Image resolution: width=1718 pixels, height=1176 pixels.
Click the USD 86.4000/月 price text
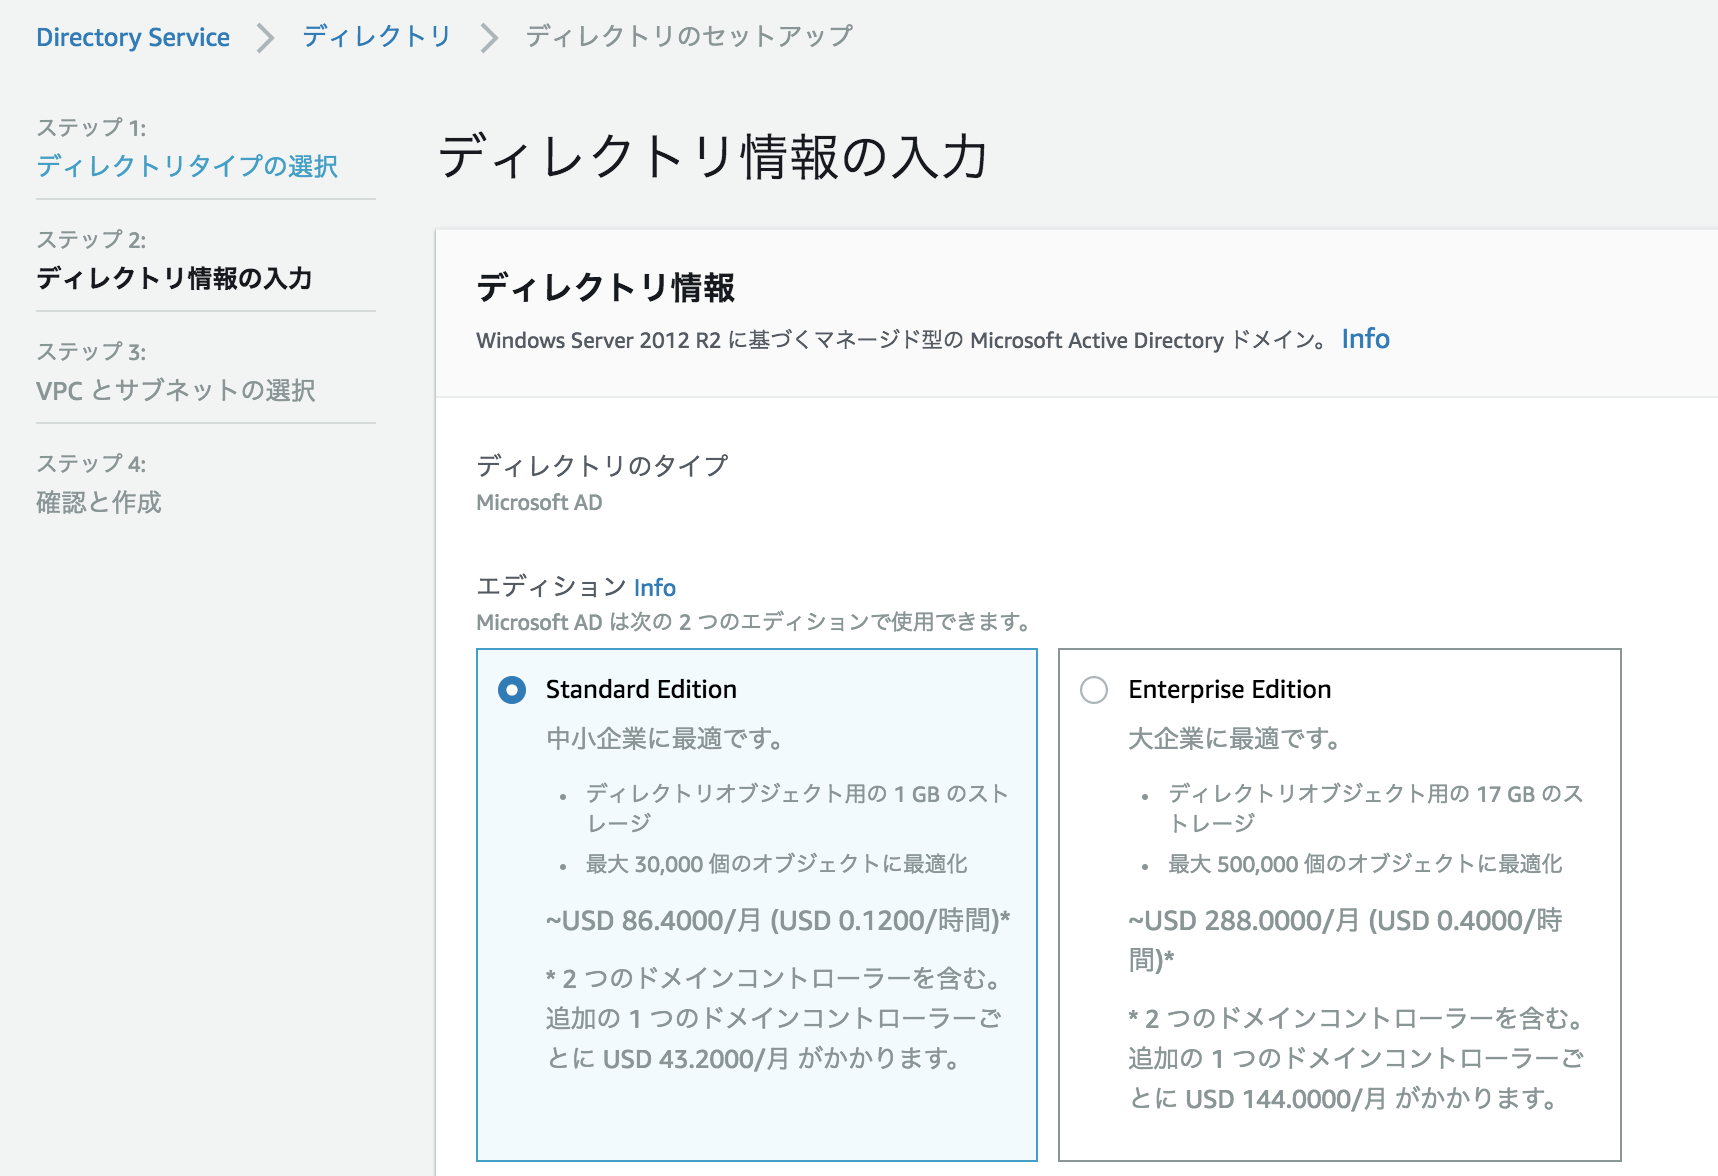click(778, 920)
